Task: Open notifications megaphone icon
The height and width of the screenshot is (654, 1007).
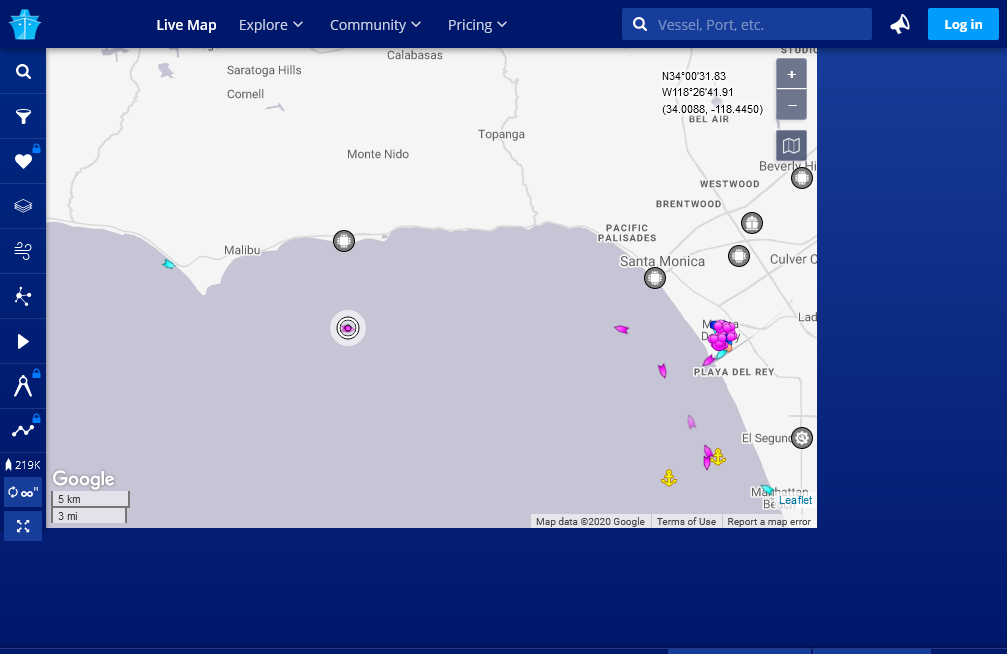Action: coord(900,24)
